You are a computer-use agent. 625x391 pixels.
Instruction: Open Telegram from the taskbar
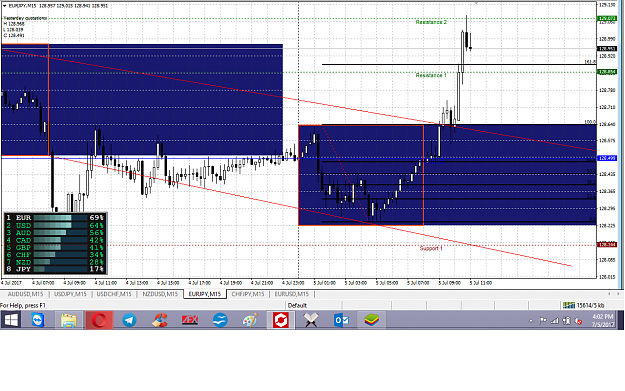click(129, 320)
